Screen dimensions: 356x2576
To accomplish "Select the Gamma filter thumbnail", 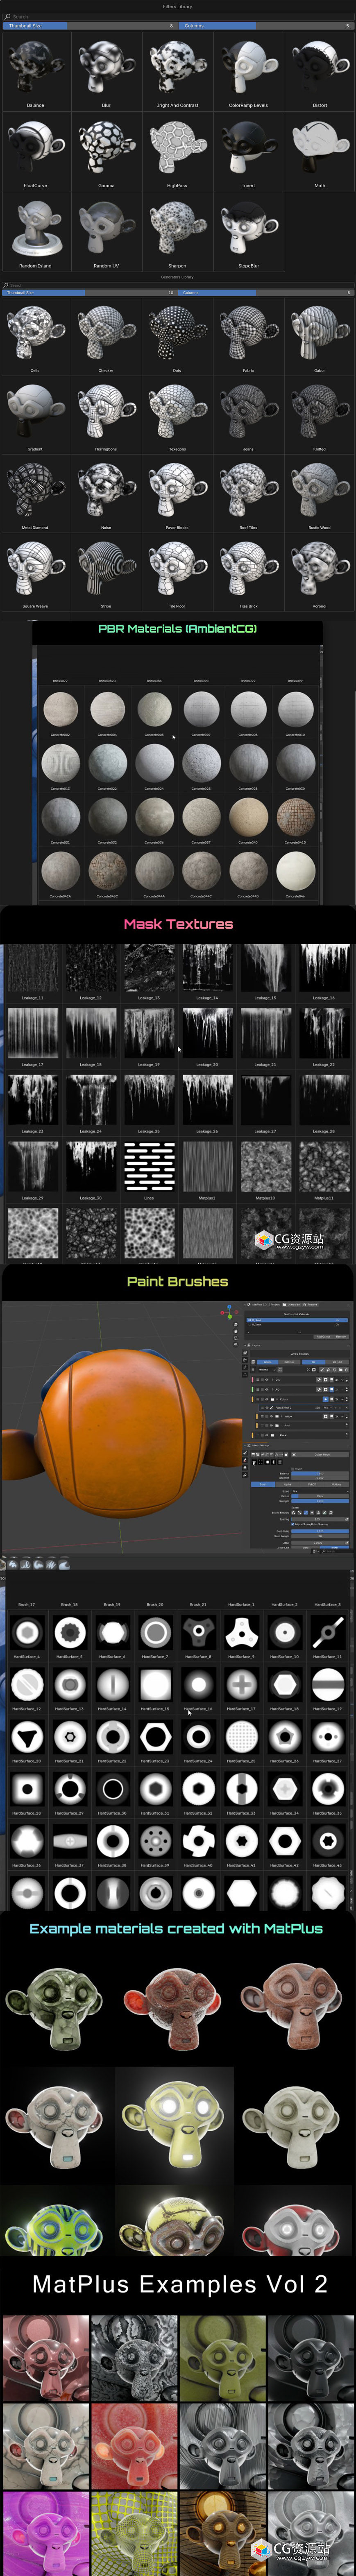I will coord(106,151).
